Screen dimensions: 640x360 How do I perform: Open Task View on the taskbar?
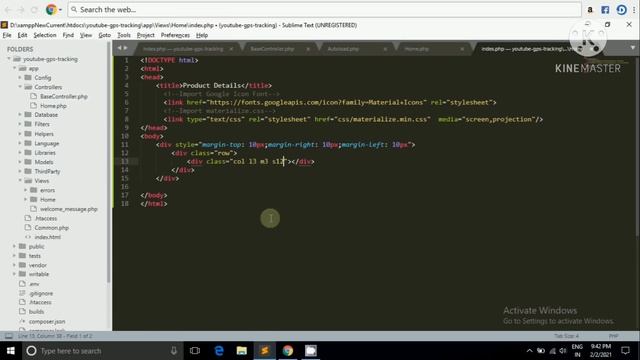[x=195, y=351]
